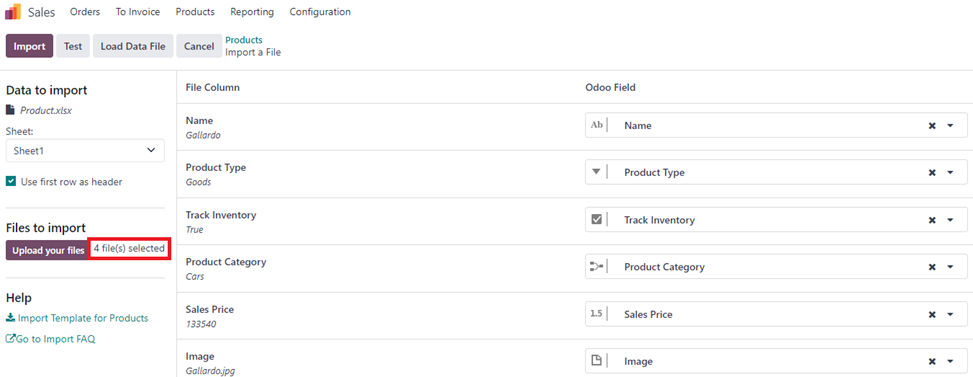Clear the Name field mapping
This screenshot has height=377, width=973.
(x=931, y=125)
